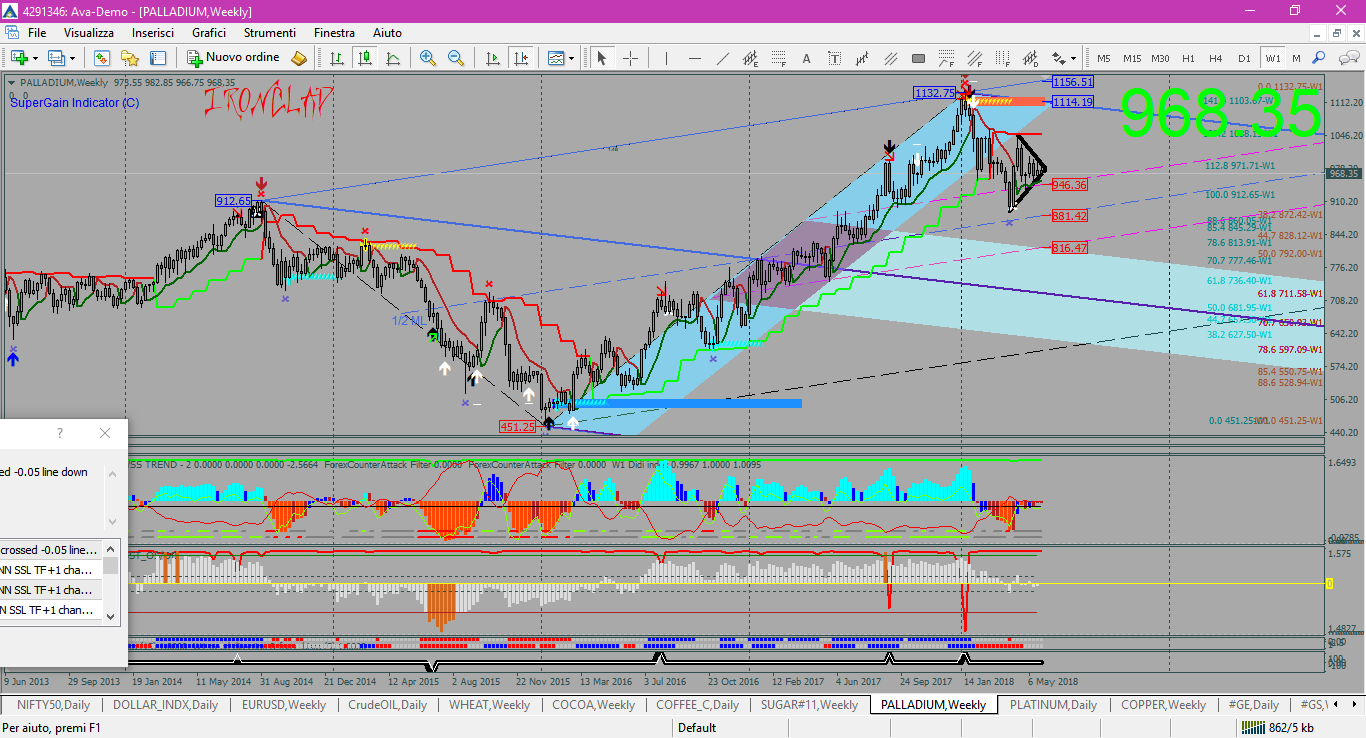Open the Navigator star-folder icon
Image resolution: width=1366 pixels, height=738 pixels.
[x=130, y=58]
